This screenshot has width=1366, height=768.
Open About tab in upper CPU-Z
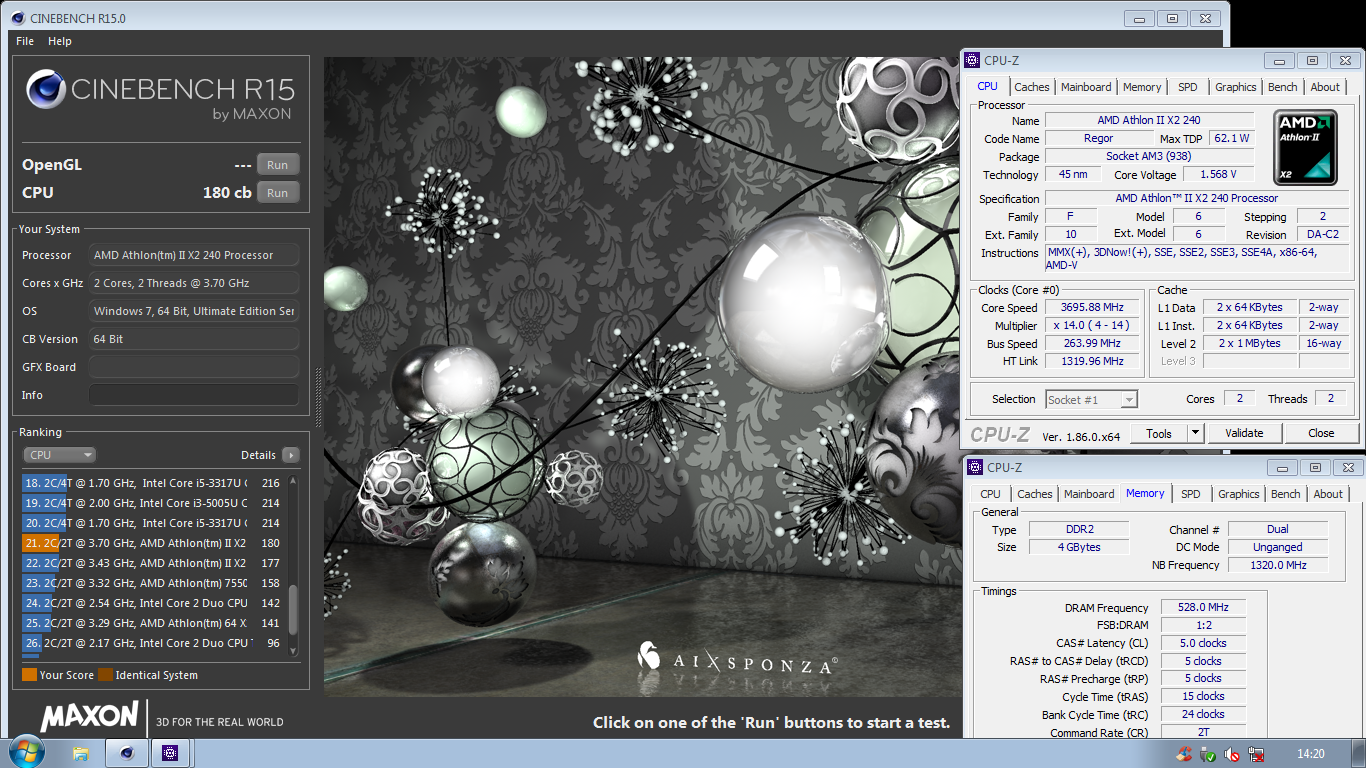pos(1325,87)
